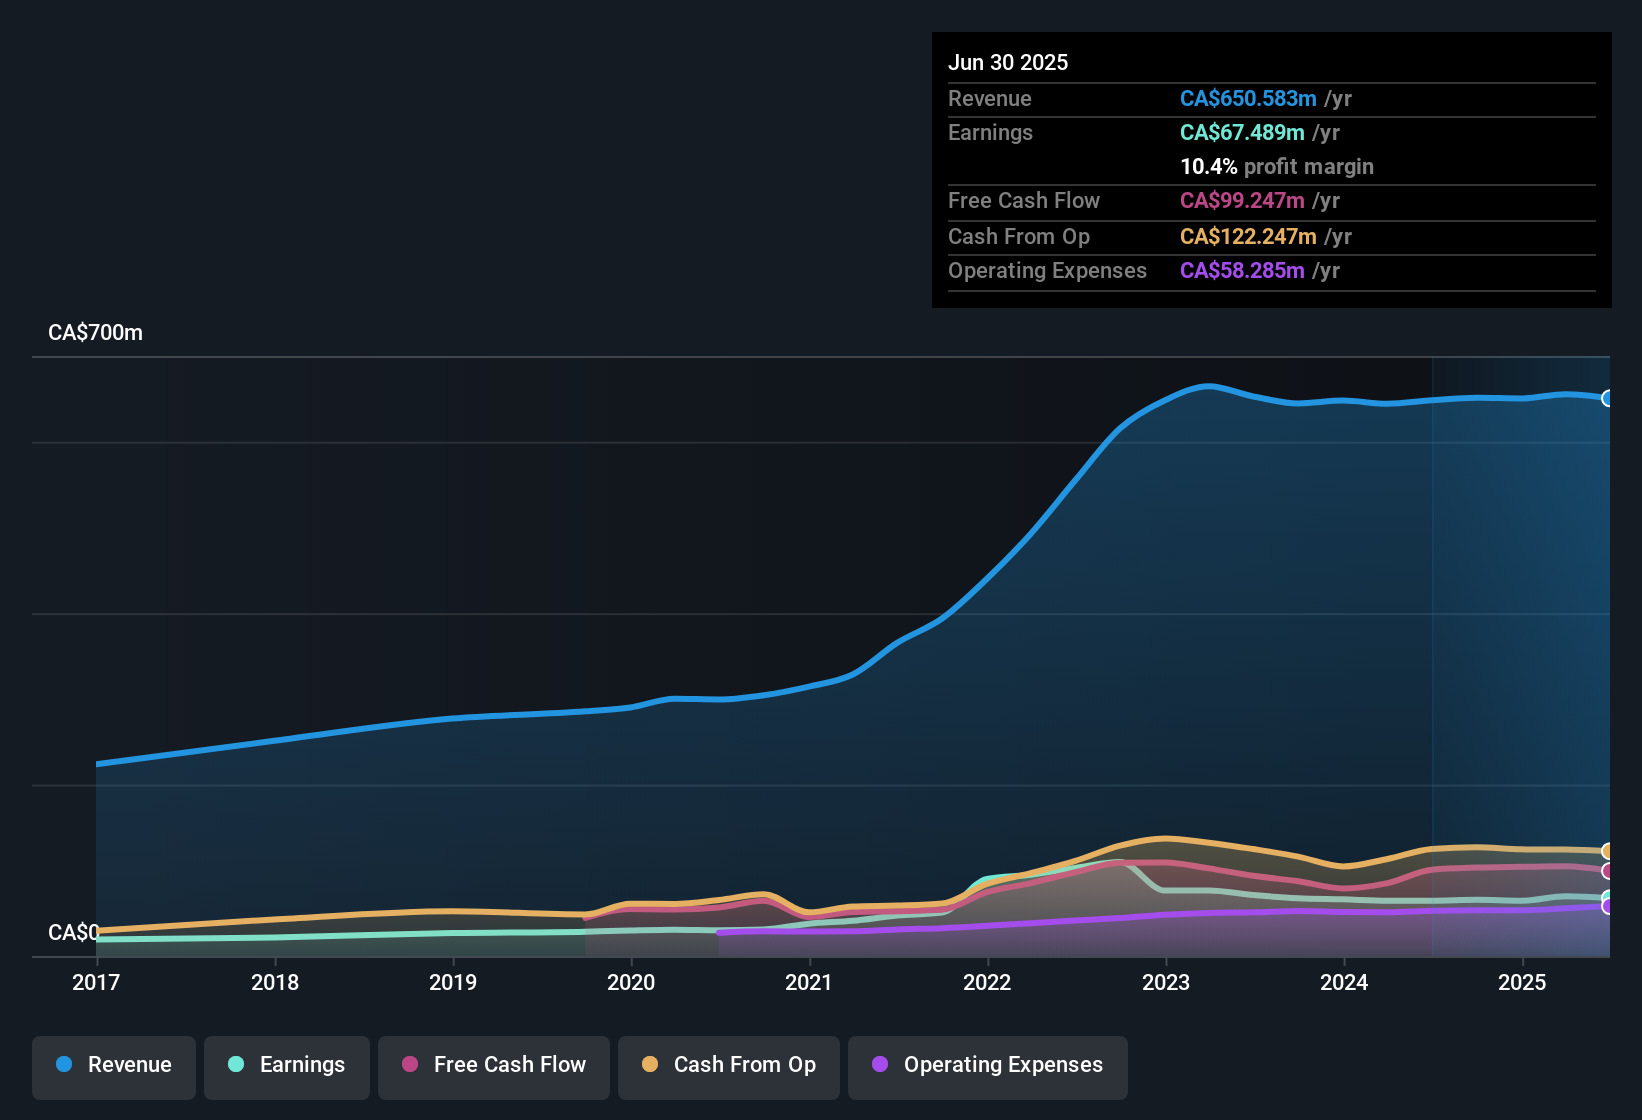Click the blue Revenue legend dot
Image resolution: width=1642 pixels, height=1120 pixels.
click(64, 1064)
